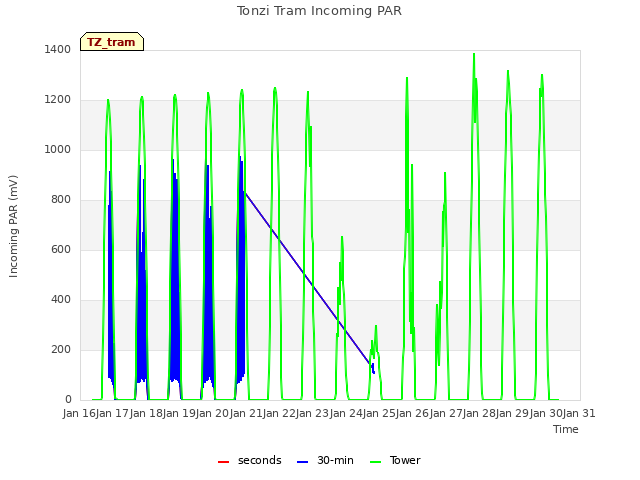This screenshot has width=640, height=480.
Task: Toggle the seconds legend entry
Action: click(250, 460)
